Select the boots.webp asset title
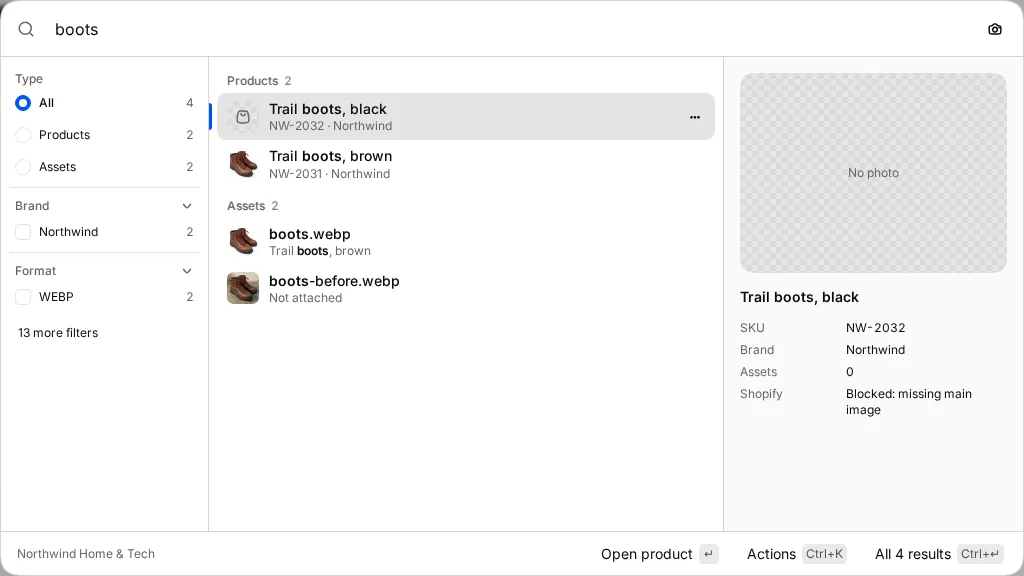Screen dimensions: 1024x576 pos(310,234)
